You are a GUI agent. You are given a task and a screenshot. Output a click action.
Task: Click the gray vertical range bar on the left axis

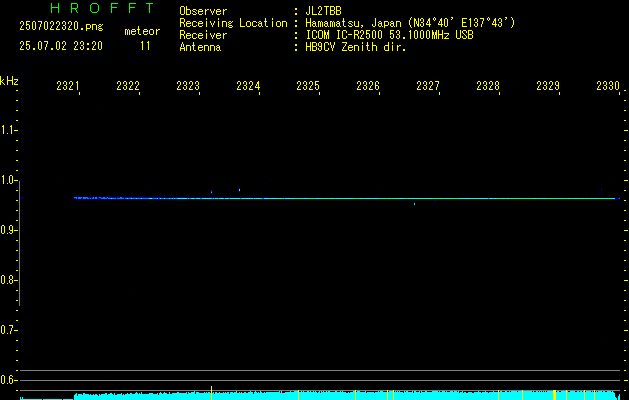[x=19, y=243]
